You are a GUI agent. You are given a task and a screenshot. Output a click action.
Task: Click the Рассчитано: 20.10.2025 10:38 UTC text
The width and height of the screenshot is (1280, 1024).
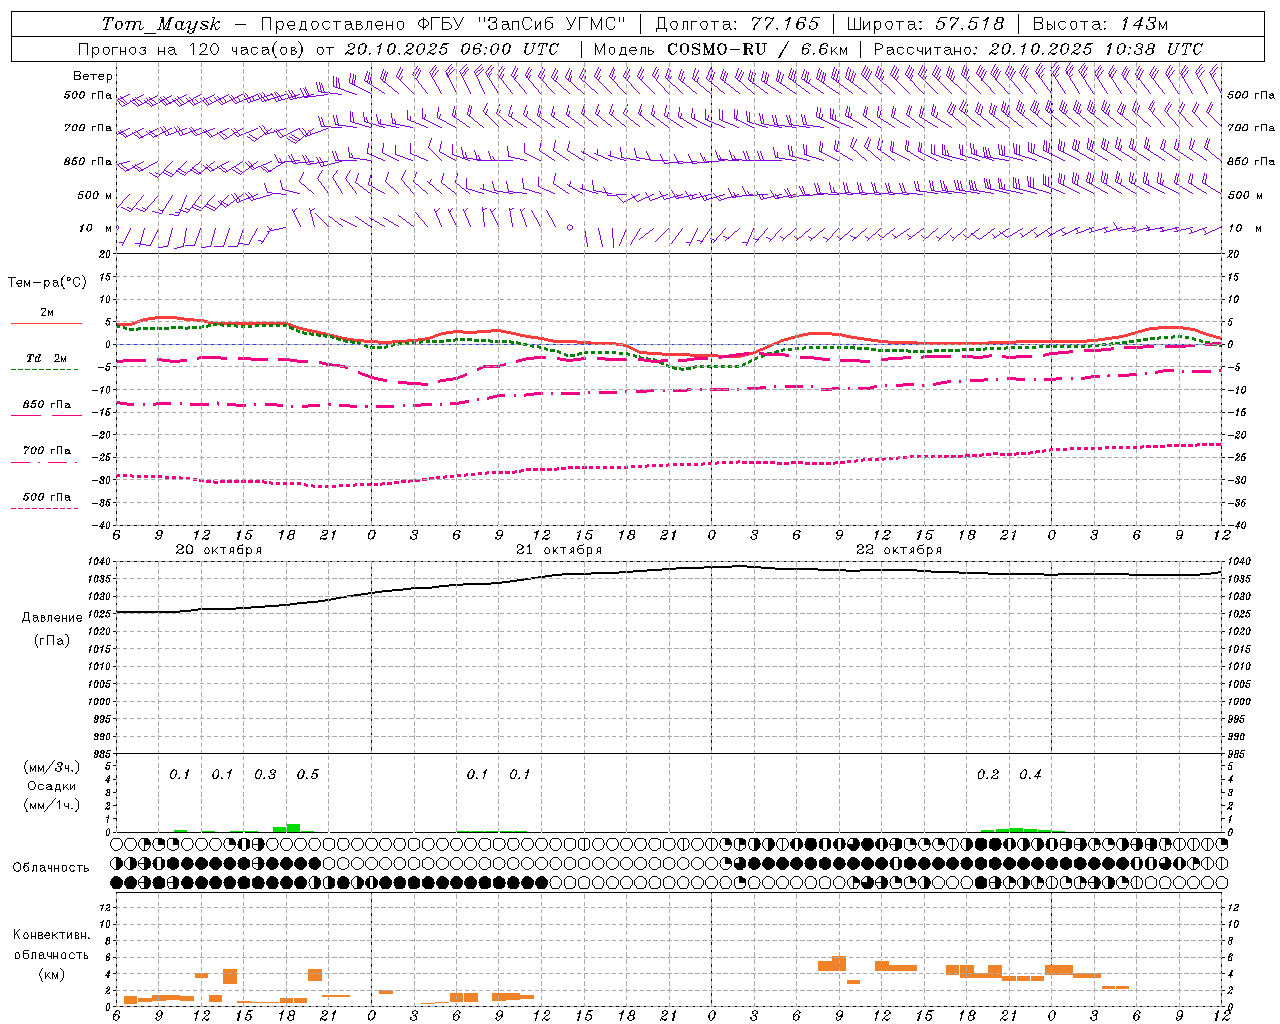(1038, 49)
